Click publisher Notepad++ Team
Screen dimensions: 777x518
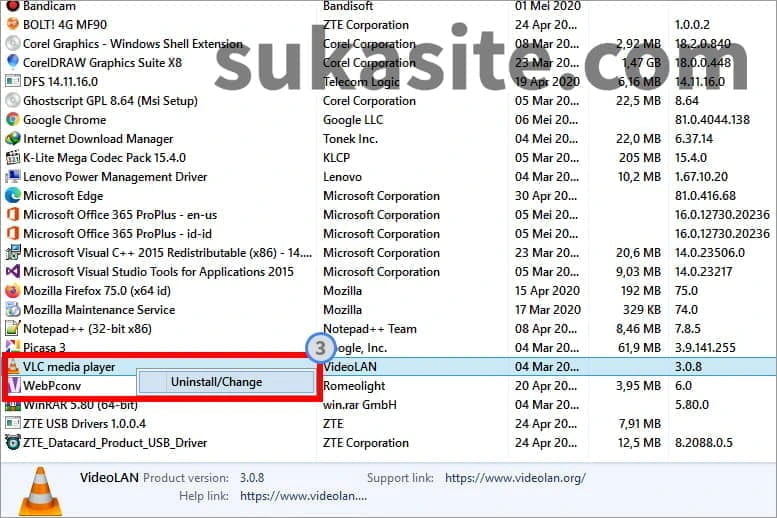370,329
